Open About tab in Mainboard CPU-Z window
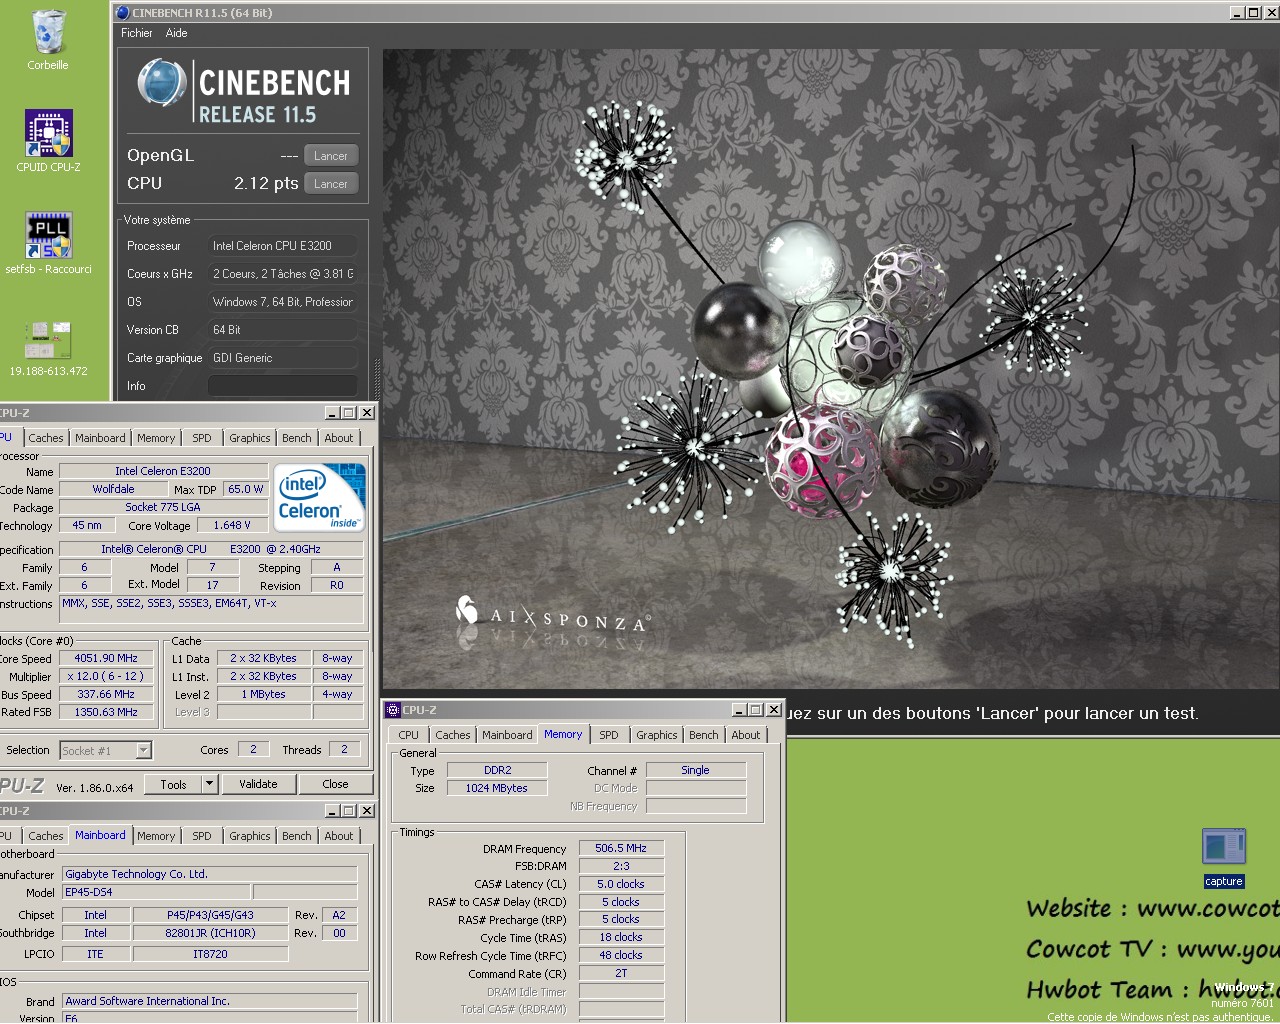Screen dimensions: 1280x1024 tap(339, 836)
